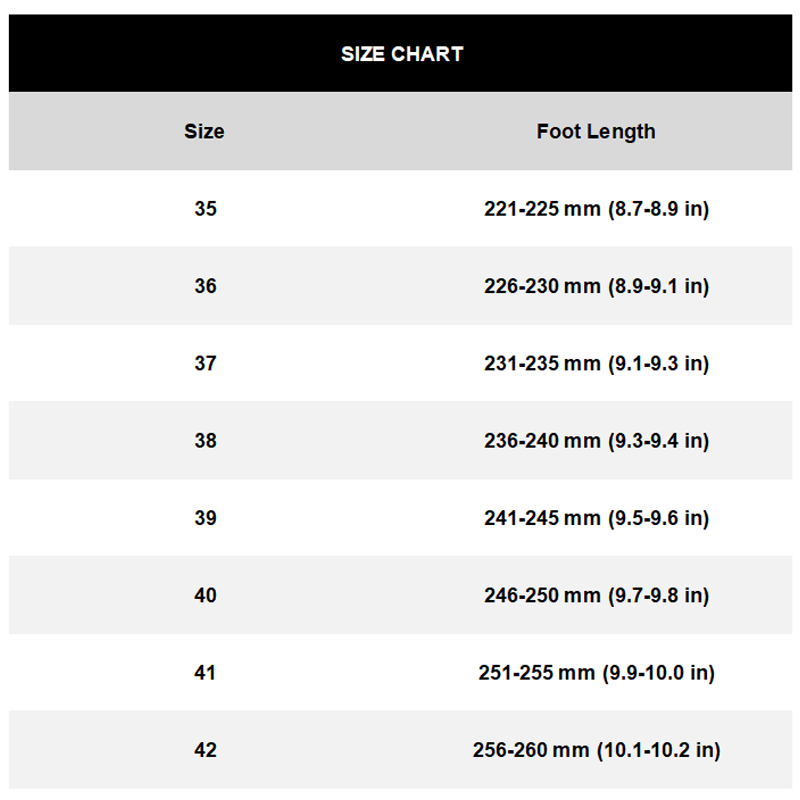Select the 226-230 mm foot length
800x800 pixels.
[542, 286]
